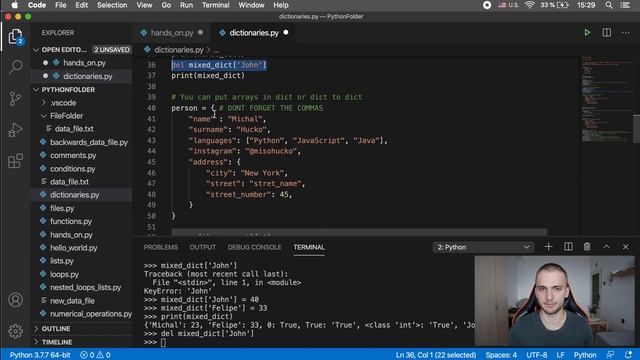Open the Search view in activity bar
This screenshot has width=640, height=360.
(x=16, y=67)
